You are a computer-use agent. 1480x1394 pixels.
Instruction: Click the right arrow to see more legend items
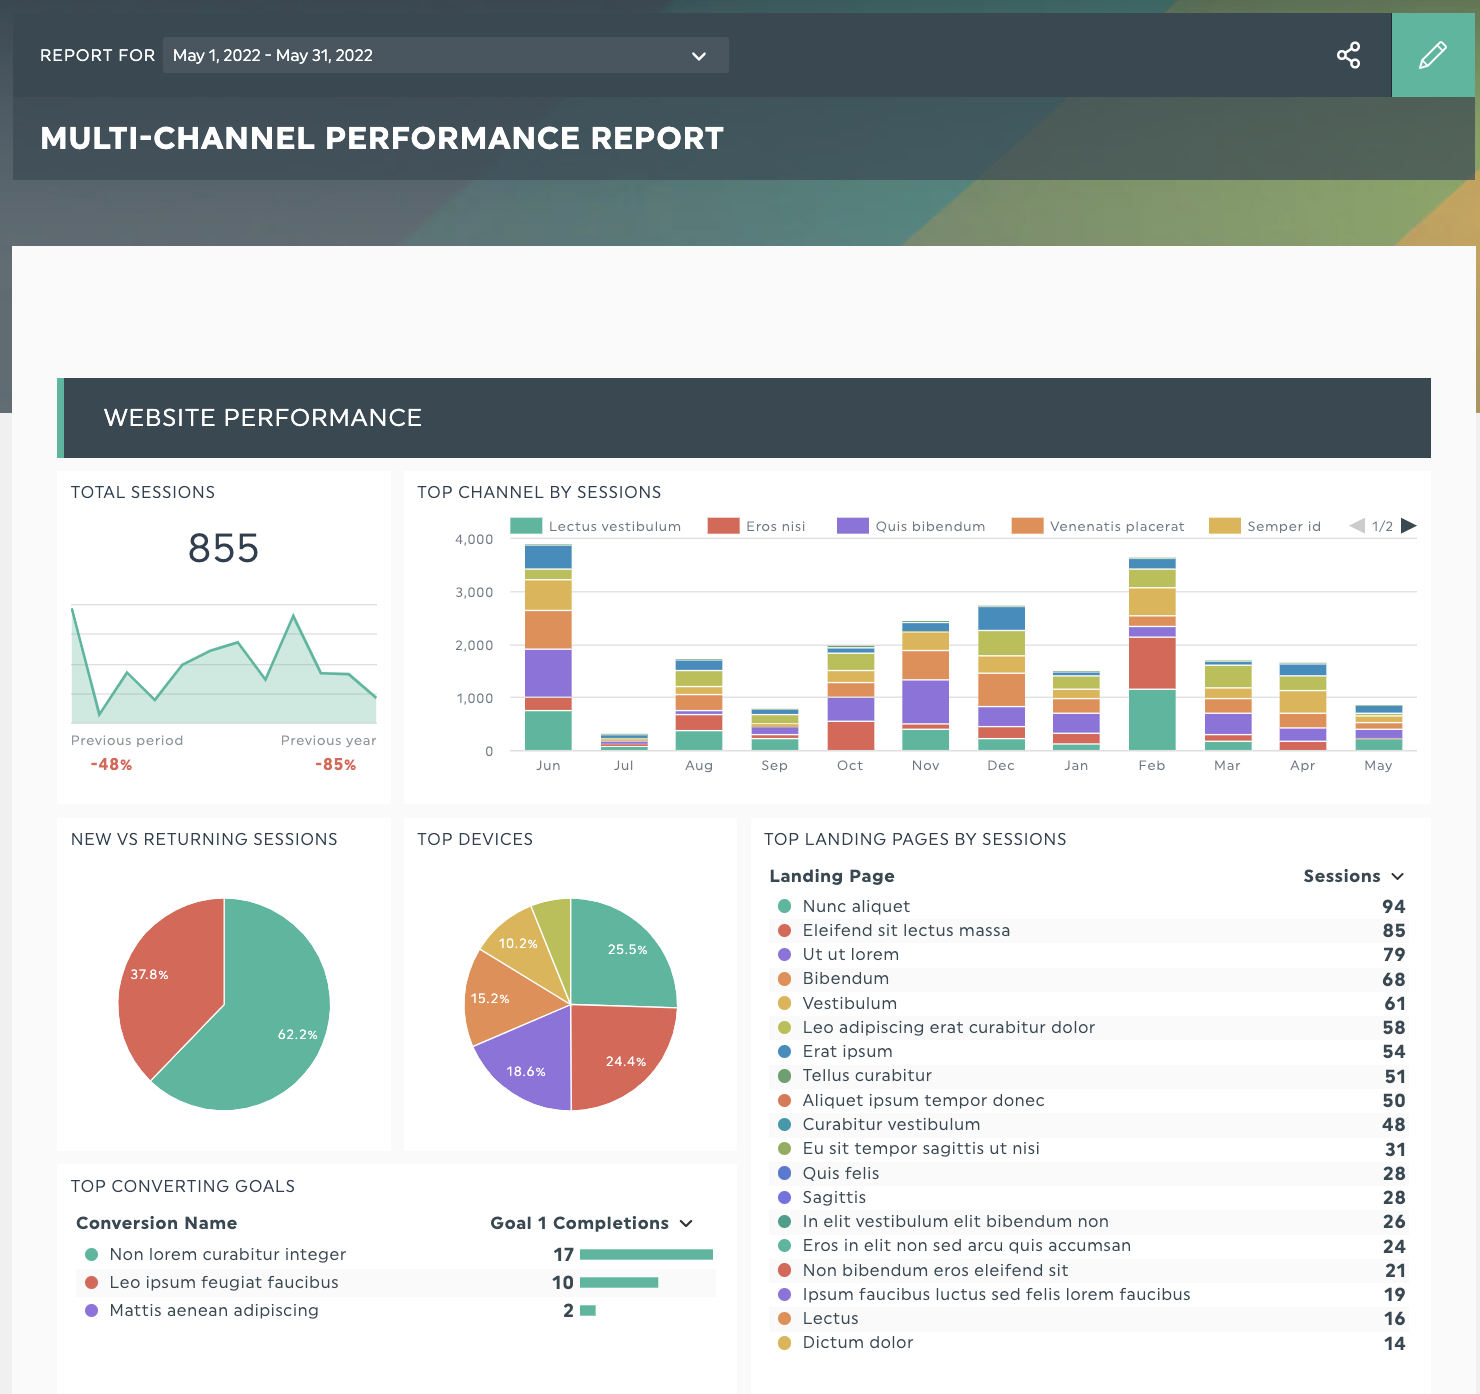point(1408,525)
